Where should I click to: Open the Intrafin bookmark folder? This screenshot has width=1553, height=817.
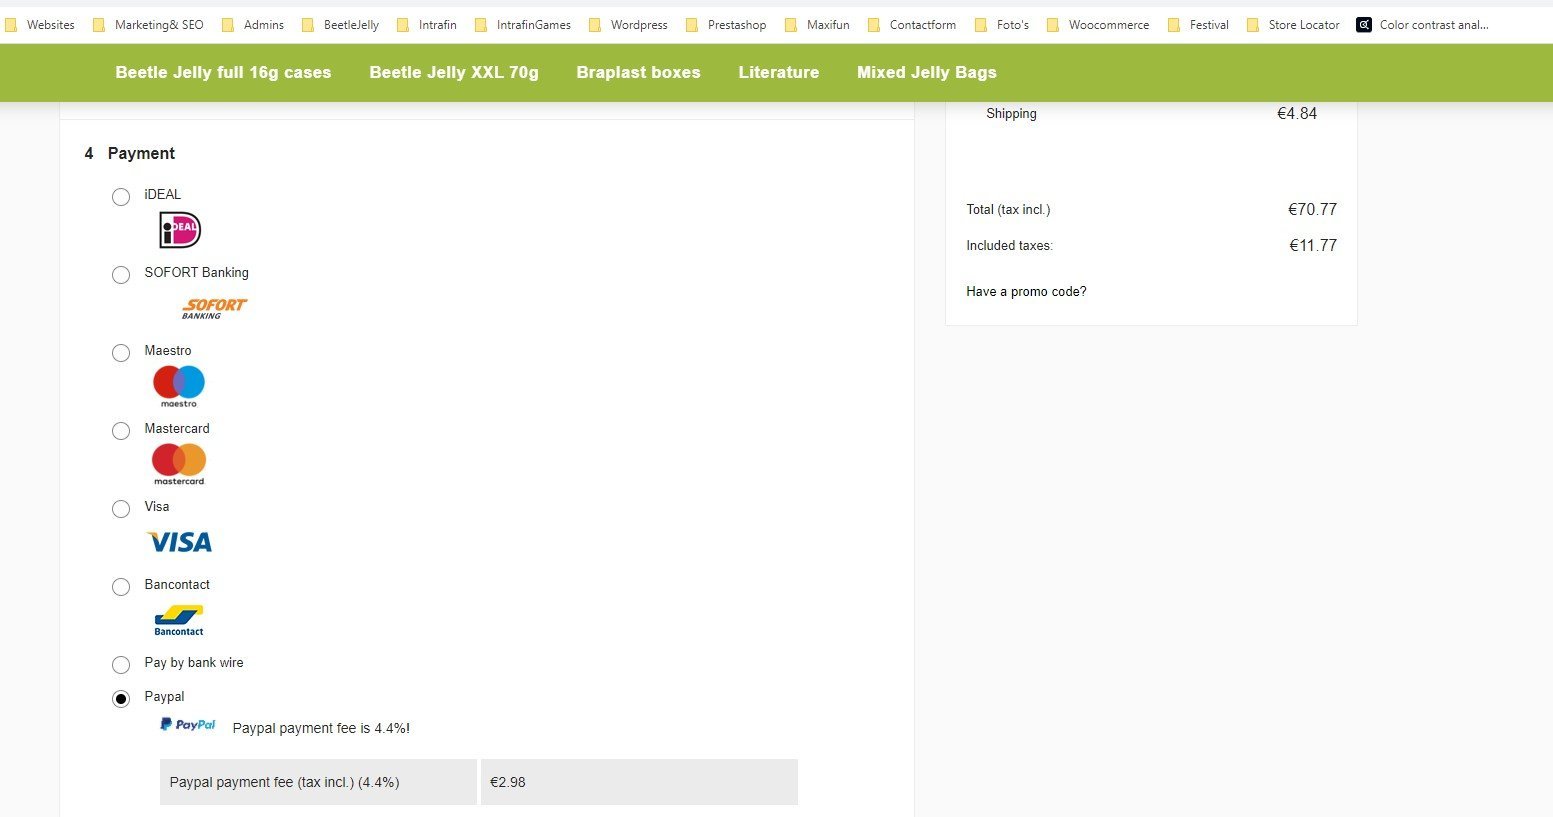pyautogui.click(x=427, y=25)
